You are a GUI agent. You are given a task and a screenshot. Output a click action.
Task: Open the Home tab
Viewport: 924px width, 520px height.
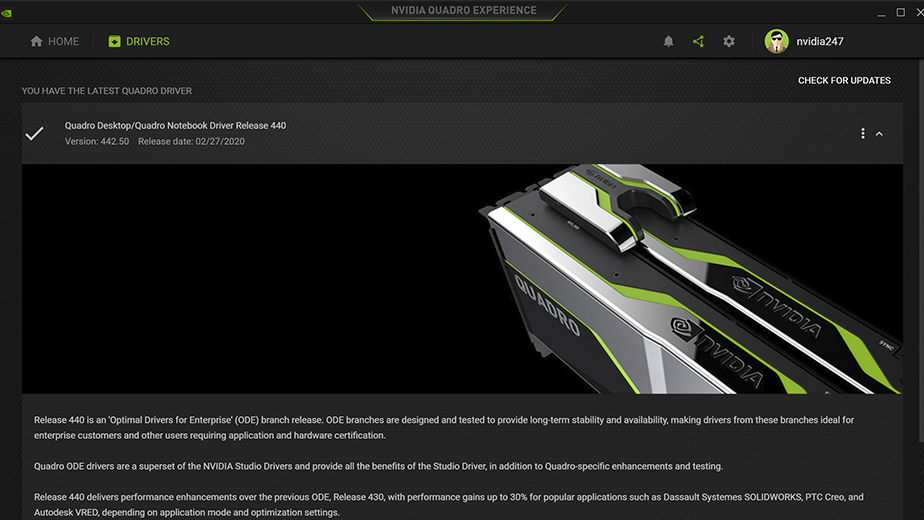pyautogui.click(x=54, y=41)
